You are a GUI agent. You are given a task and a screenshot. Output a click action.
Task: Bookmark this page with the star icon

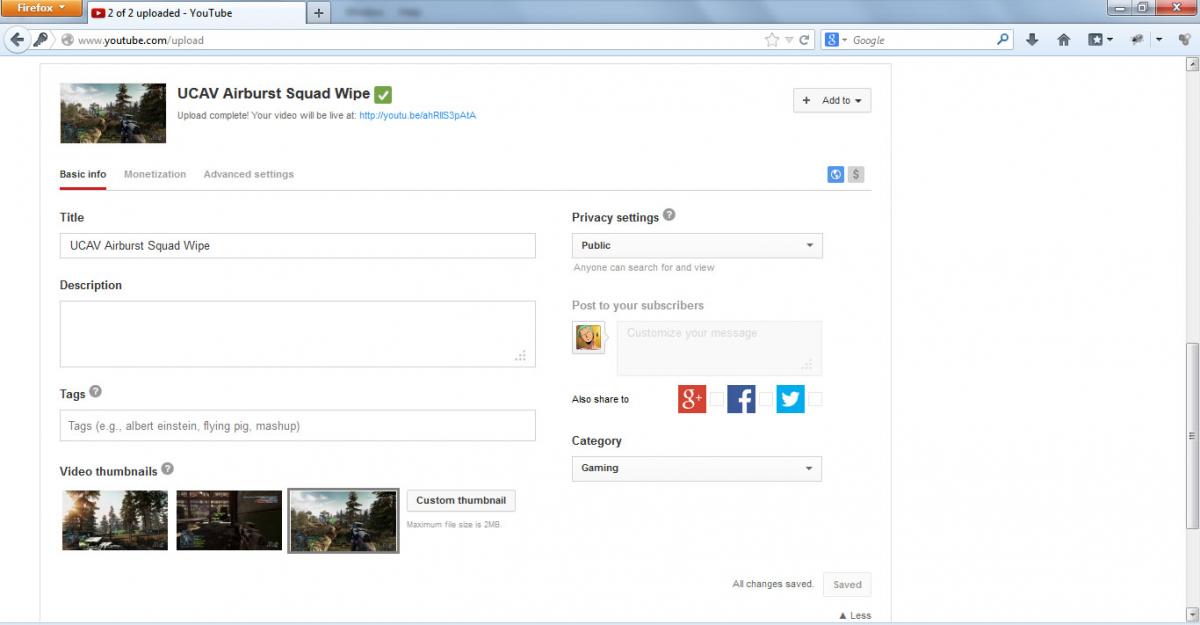pyautogui.click(x=772, y=40)
